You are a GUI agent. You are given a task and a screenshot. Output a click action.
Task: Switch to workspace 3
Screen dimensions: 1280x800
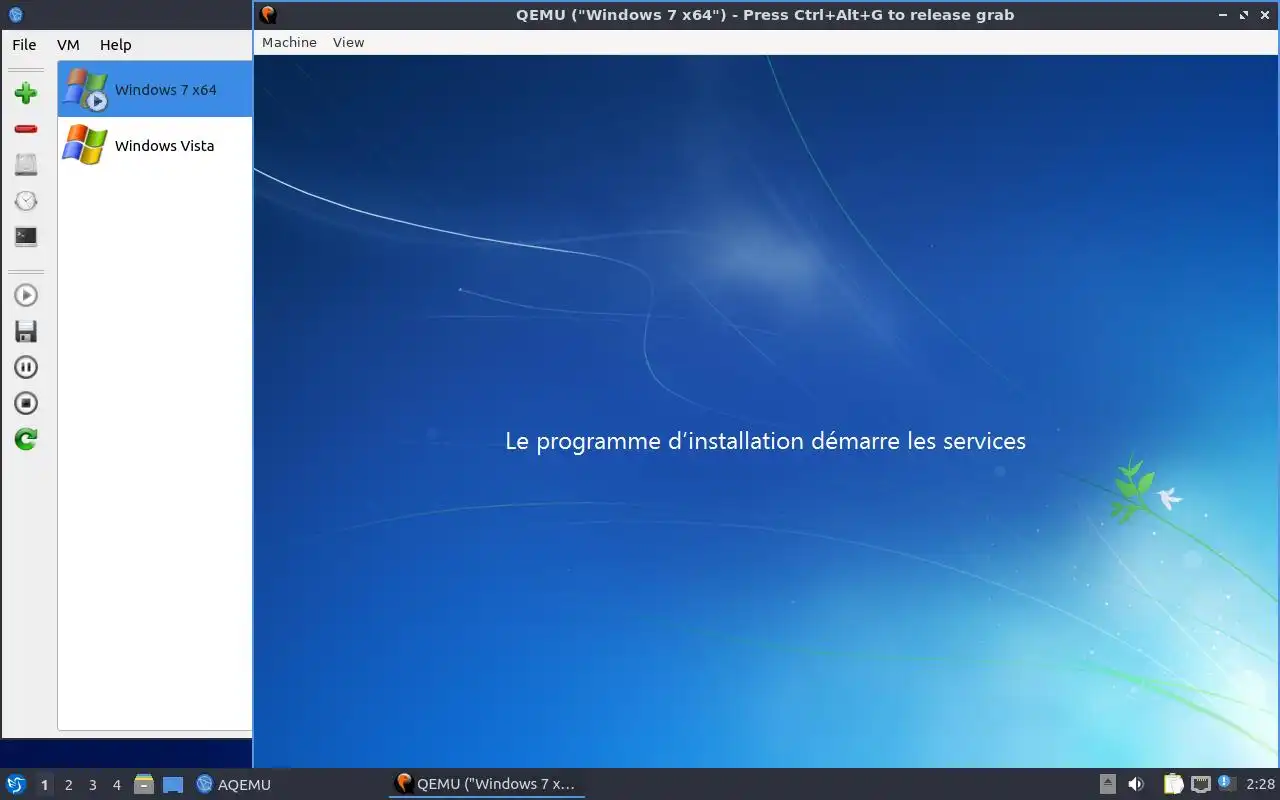click(92, 785)
